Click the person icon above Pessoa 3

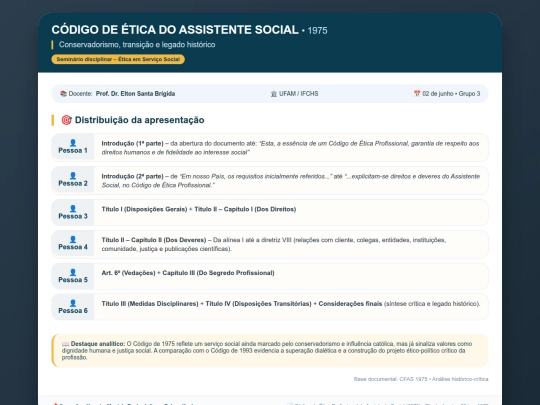[73, 208]
